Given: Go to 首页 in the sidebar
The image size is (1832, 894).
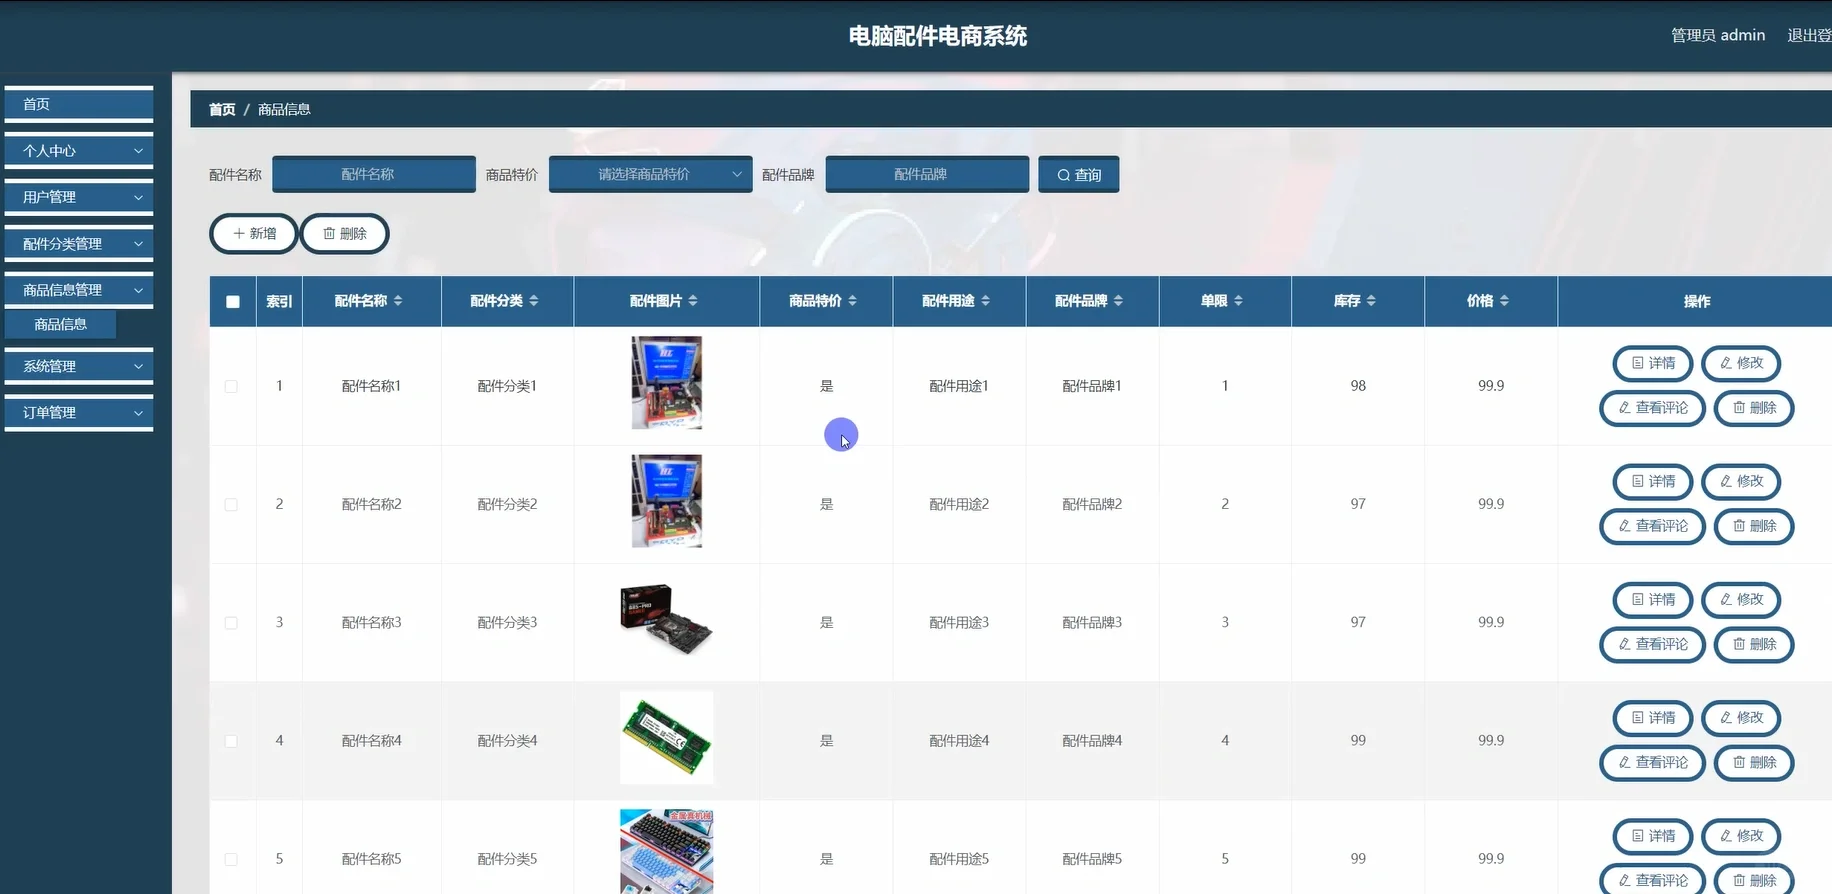Looking at the screenshot, I should (79, 104).
